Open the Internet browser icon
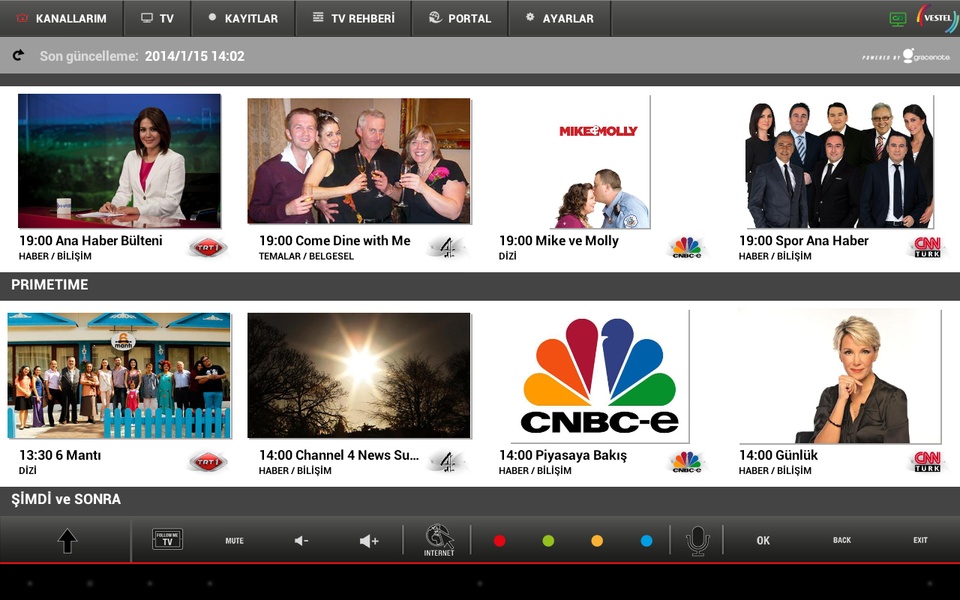The height and width of the screenshot is (600, 960). coord(439,540)
